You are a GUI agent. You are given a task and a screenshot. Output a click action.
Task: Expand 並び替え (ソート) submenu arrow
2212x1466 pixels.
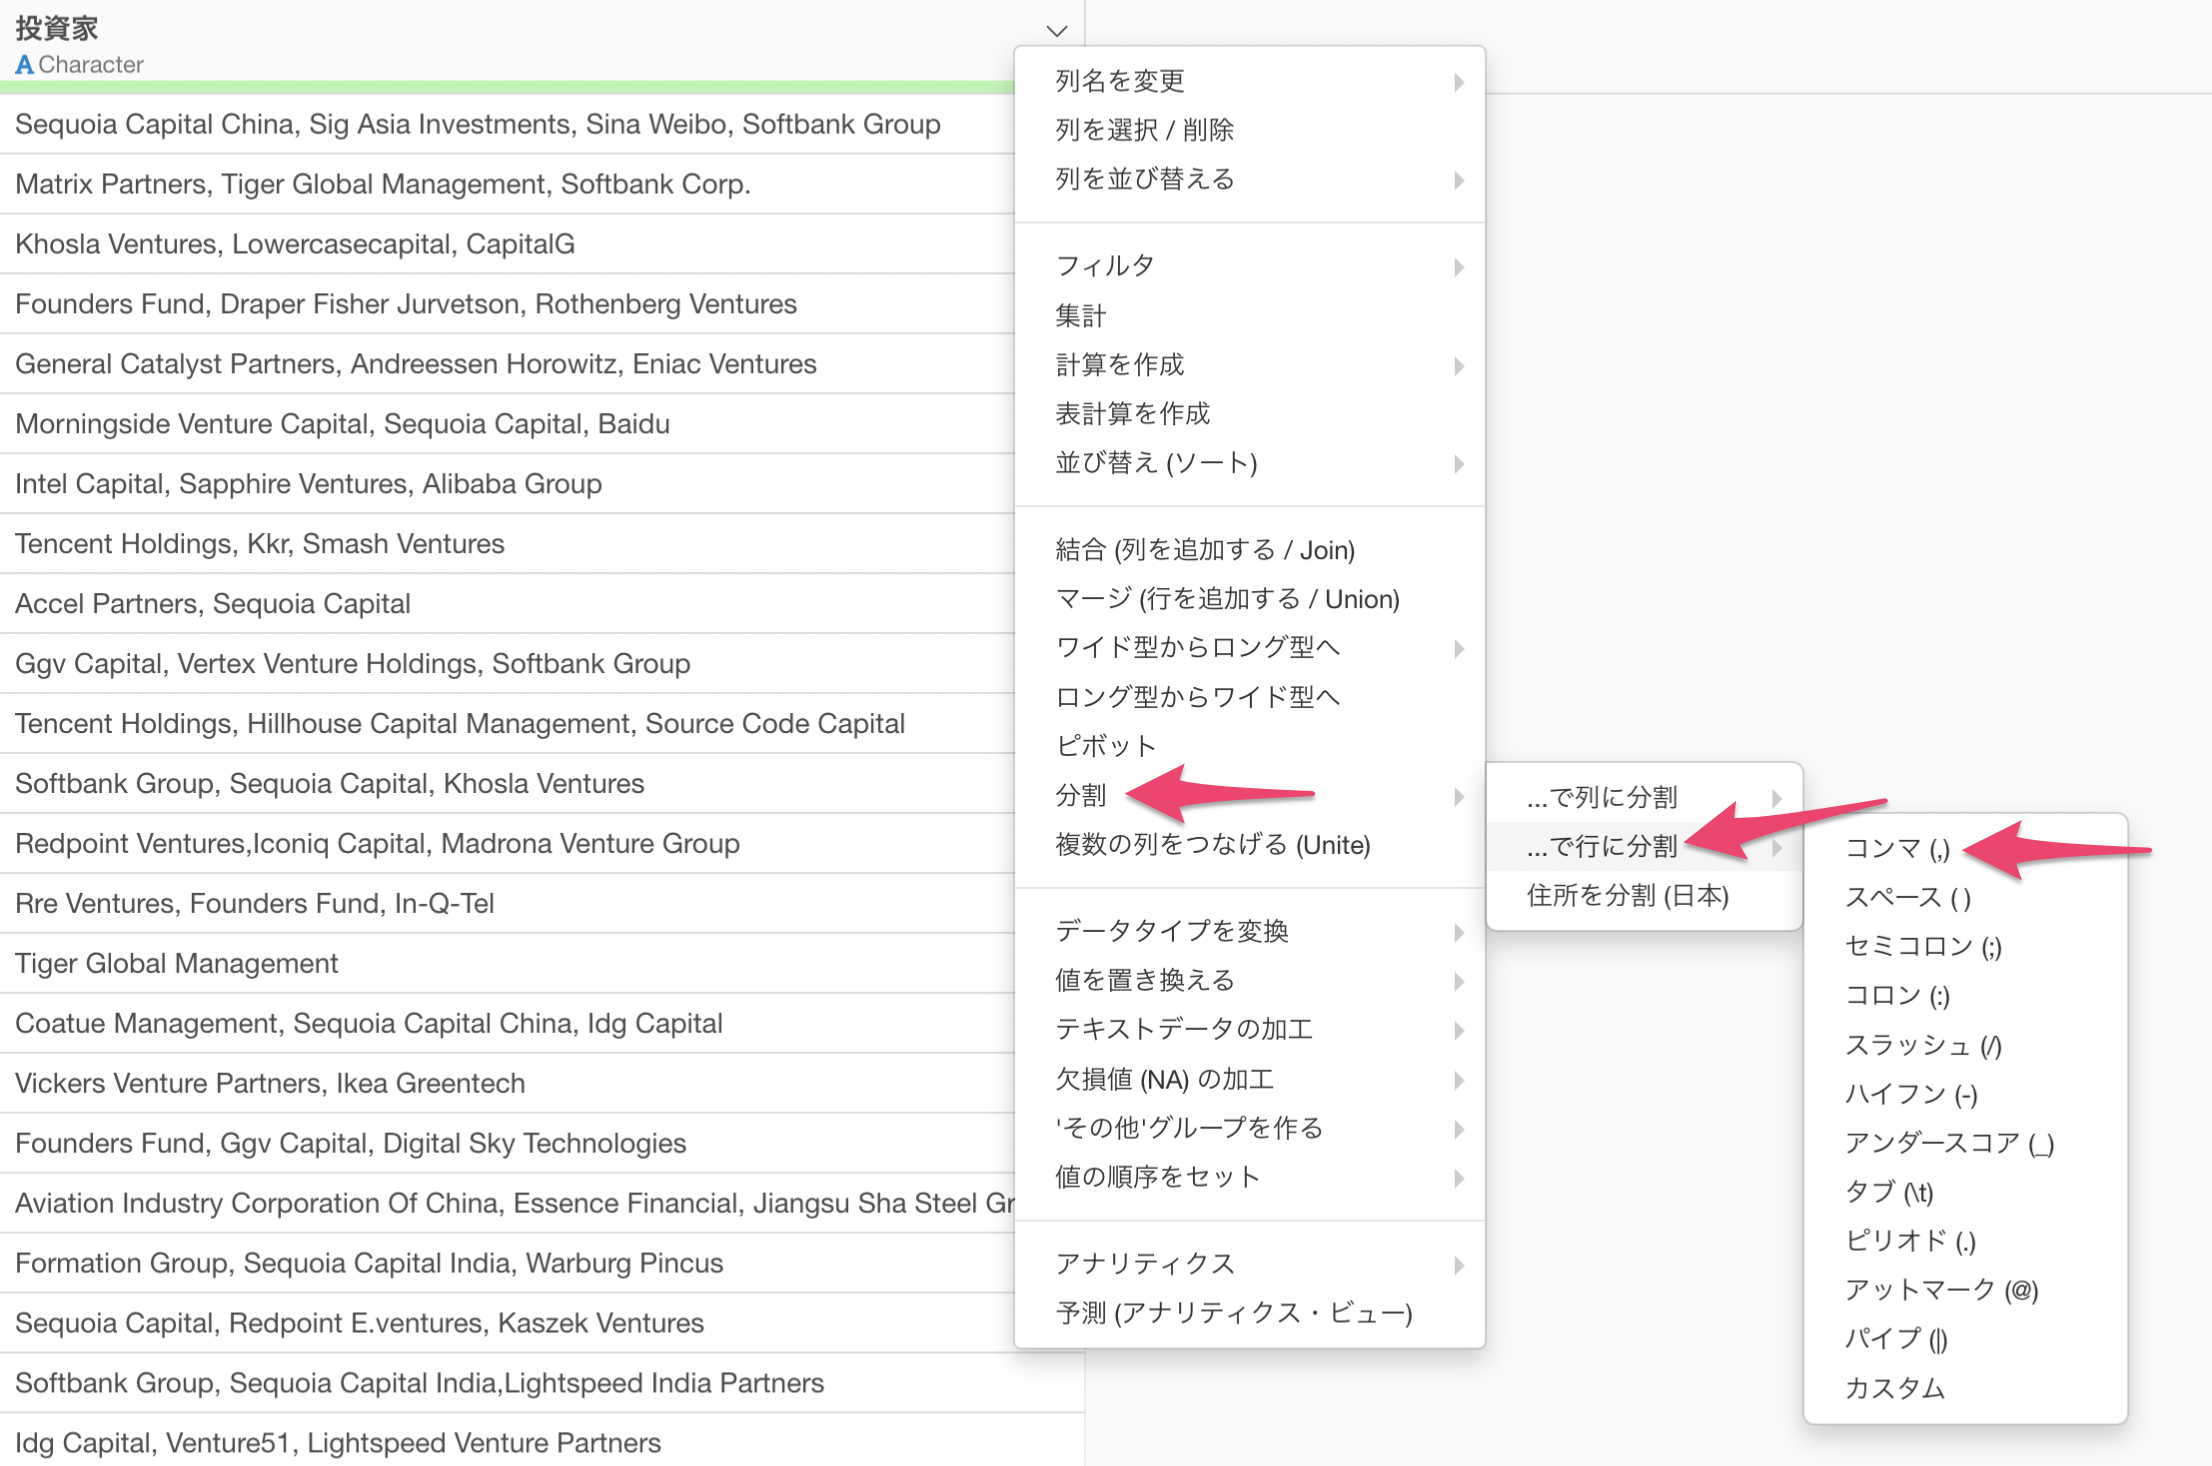tap(1459, 463)
